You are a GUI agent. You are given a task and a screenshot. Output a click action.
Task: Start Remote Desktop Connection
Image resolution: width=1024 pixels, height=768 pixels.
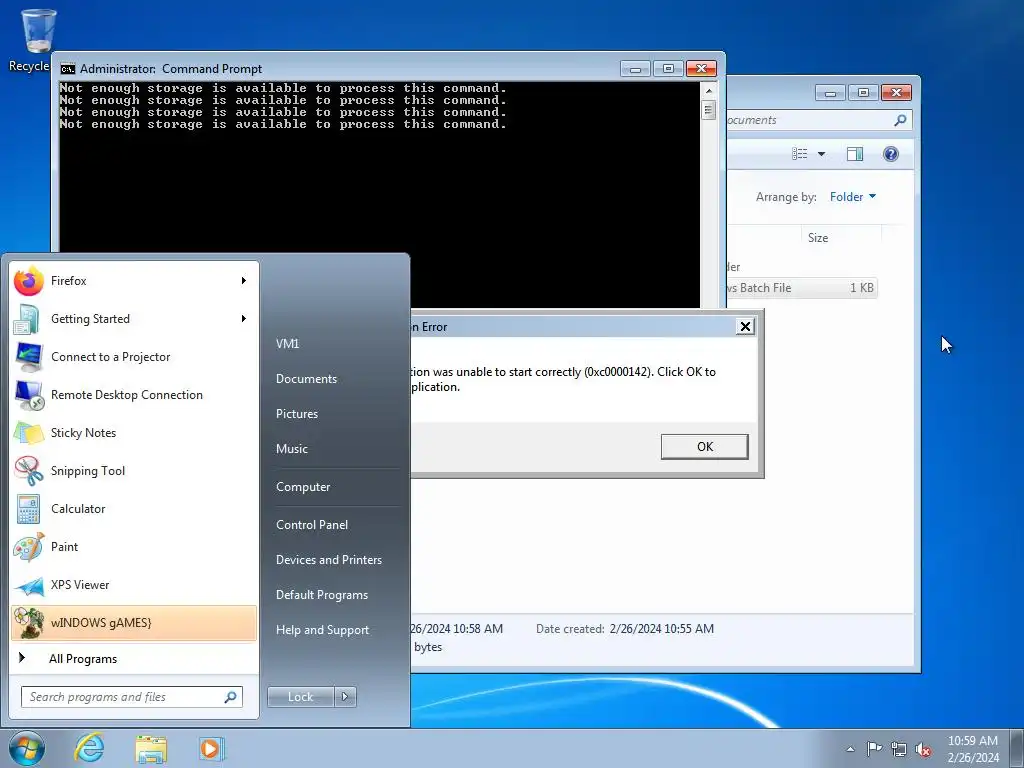tap(134, 394)
